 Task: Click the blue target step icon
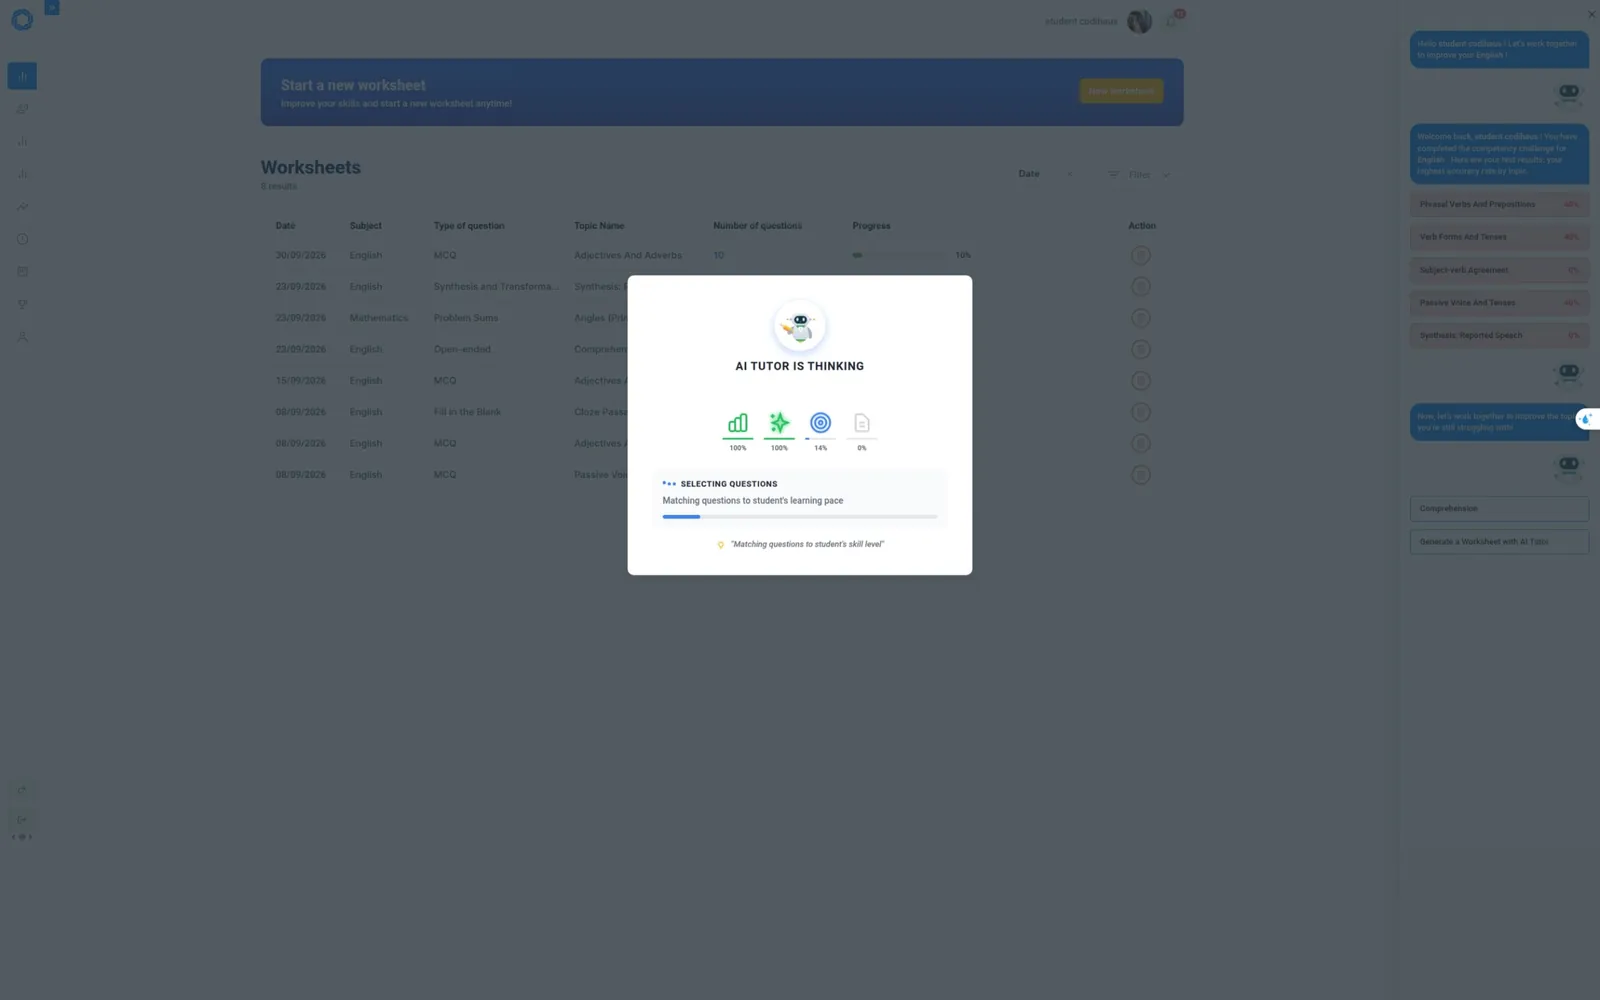click(x=820, y=423)
